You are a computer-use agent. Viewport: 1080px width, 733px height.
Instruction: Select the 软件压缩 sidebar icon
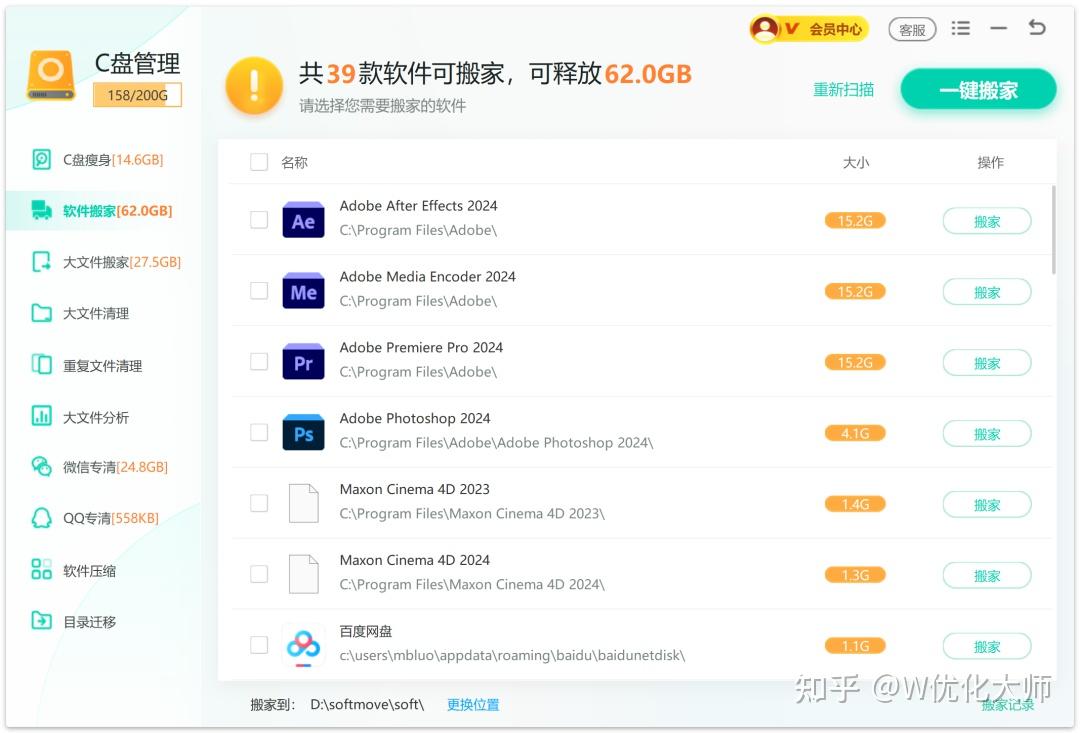(x=41, y=569)
